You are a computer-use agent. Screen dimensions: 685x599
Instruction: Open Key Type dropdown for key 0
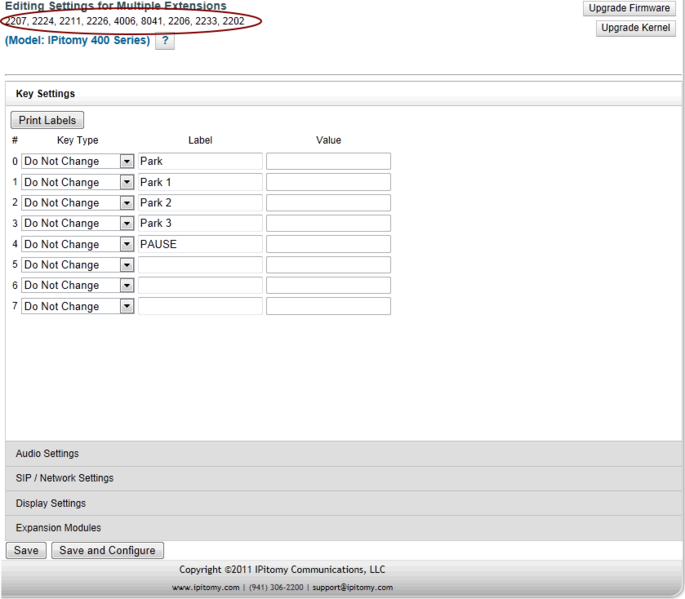pos(78,161)
